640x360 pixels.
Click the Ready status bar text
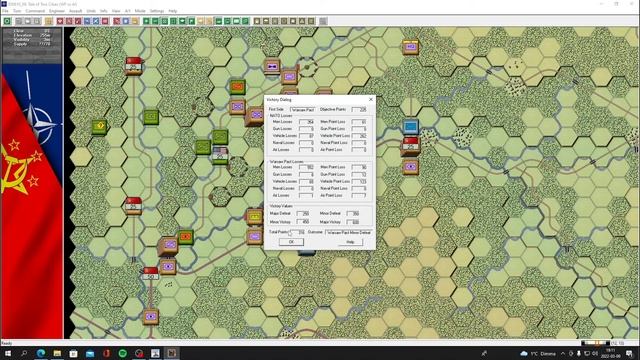tap(7, 343)
